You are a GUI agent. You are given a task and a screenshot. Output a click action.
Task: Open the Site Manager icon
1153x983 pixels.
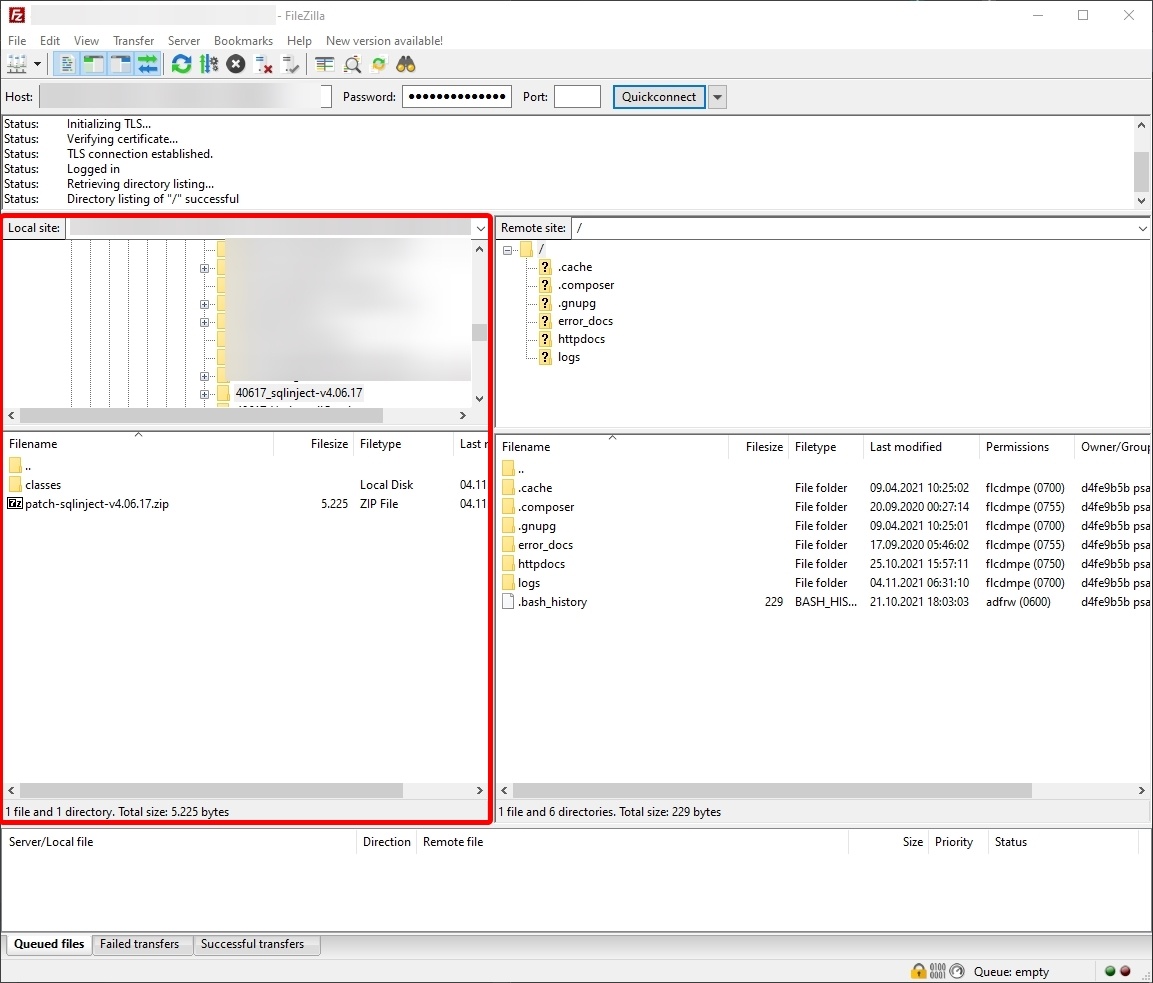click(x=18, y=64)
